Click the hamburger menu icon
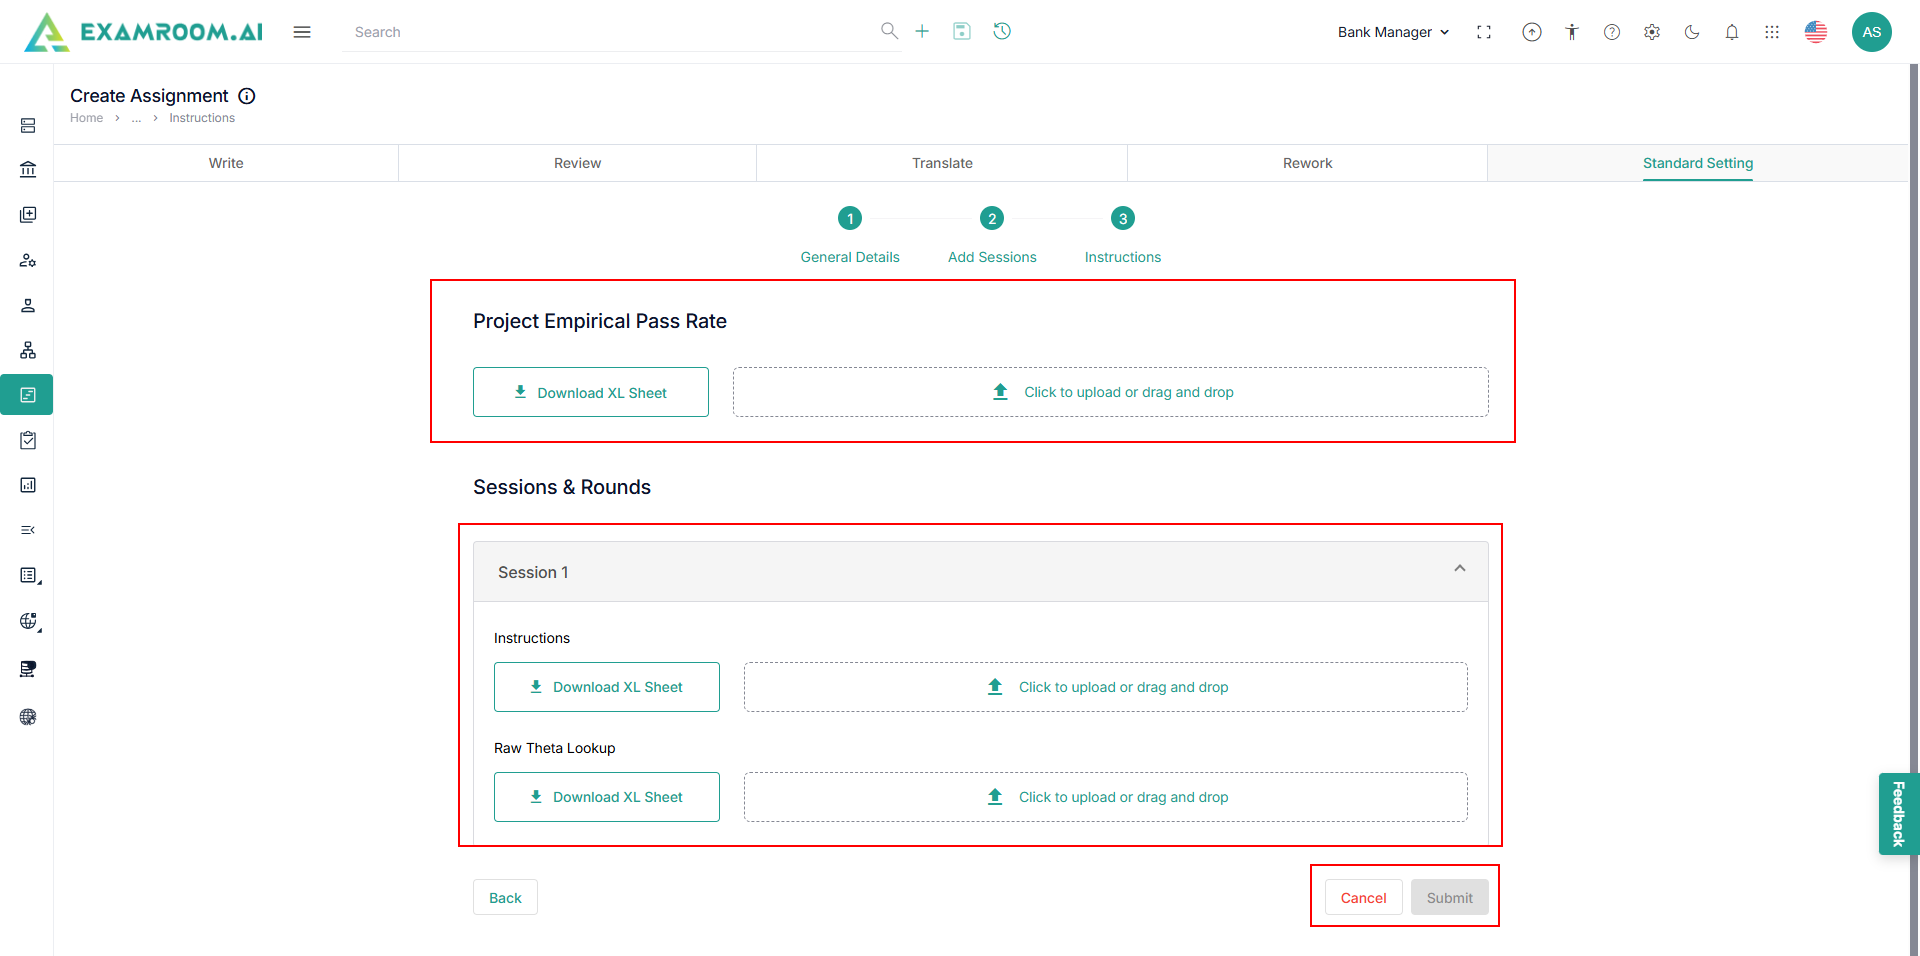The image size is (1920, 956). [x=302, y=32]
